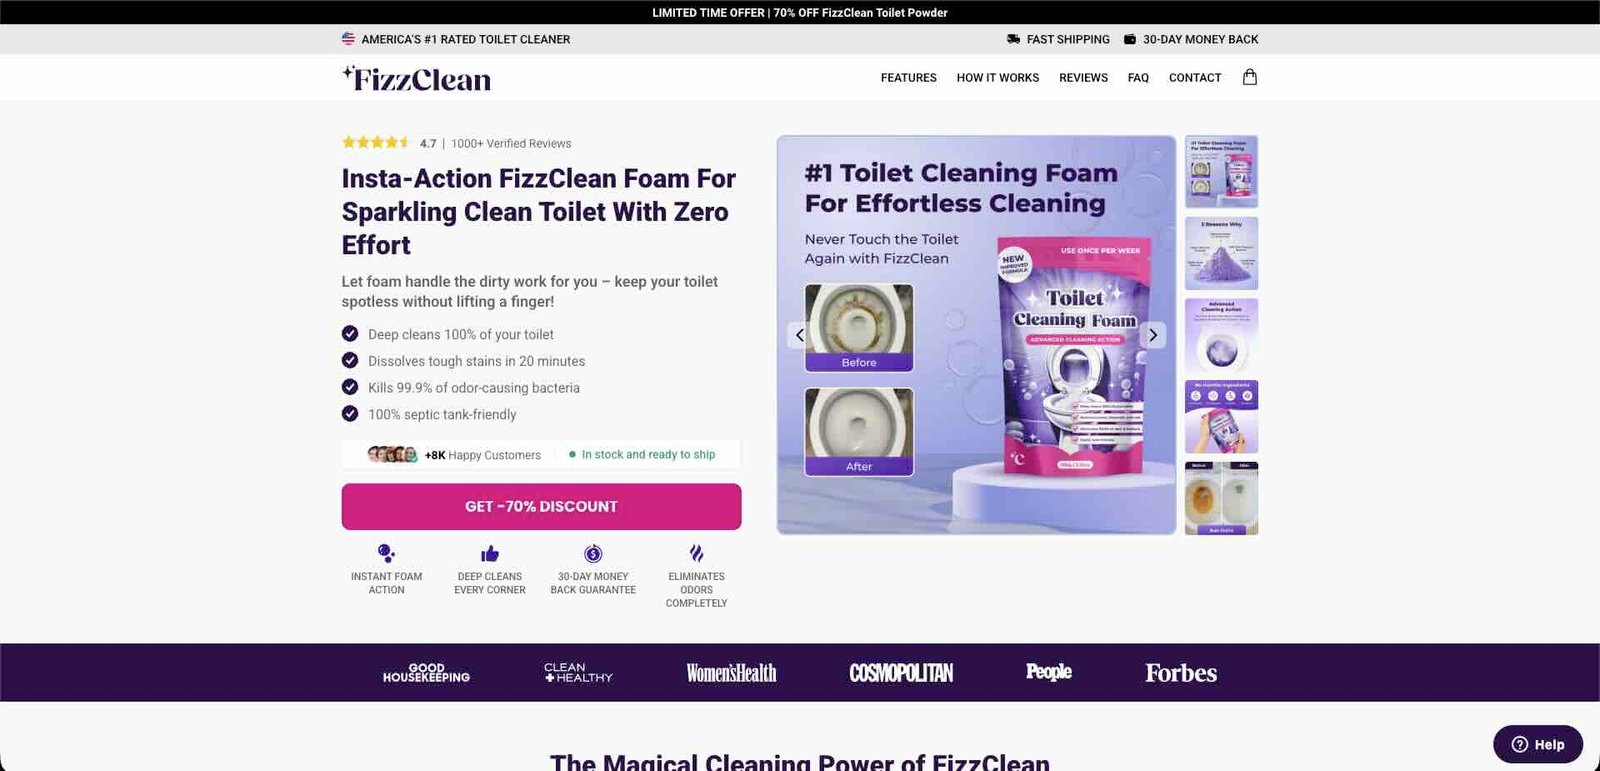Open the Help chat button
Screen dimensions: 1600x771
click(x=1538, y=744)
